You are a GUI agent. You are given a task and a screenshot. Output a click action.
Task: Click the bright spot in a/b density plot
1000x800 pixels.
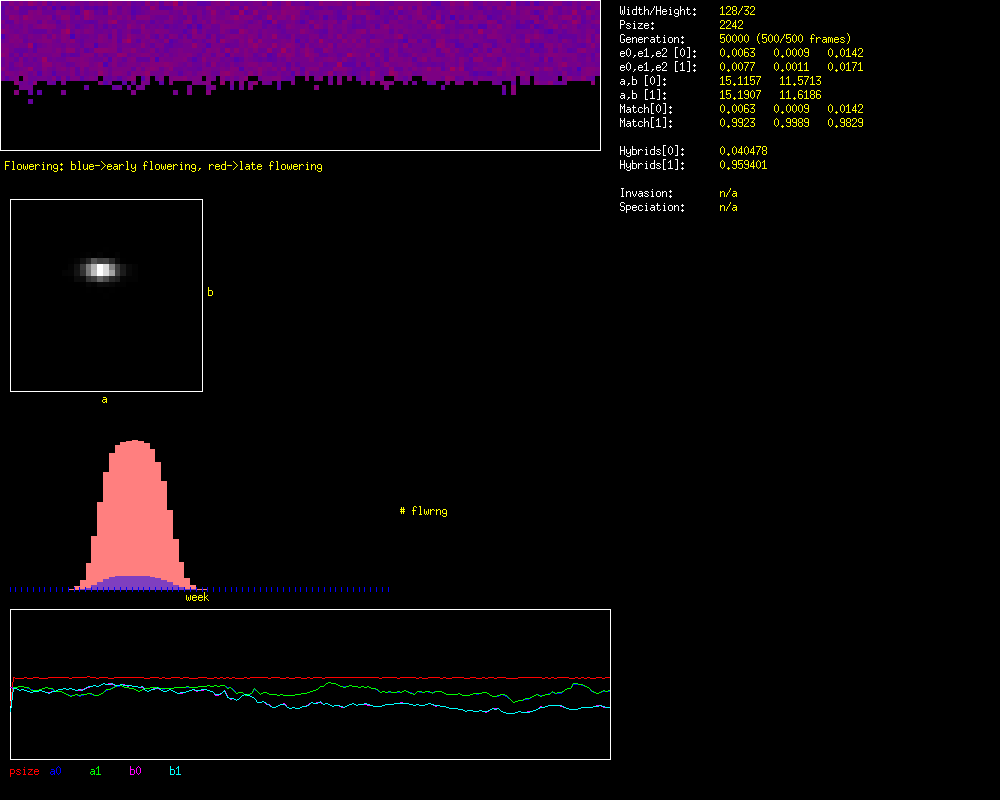pos(100,268)
